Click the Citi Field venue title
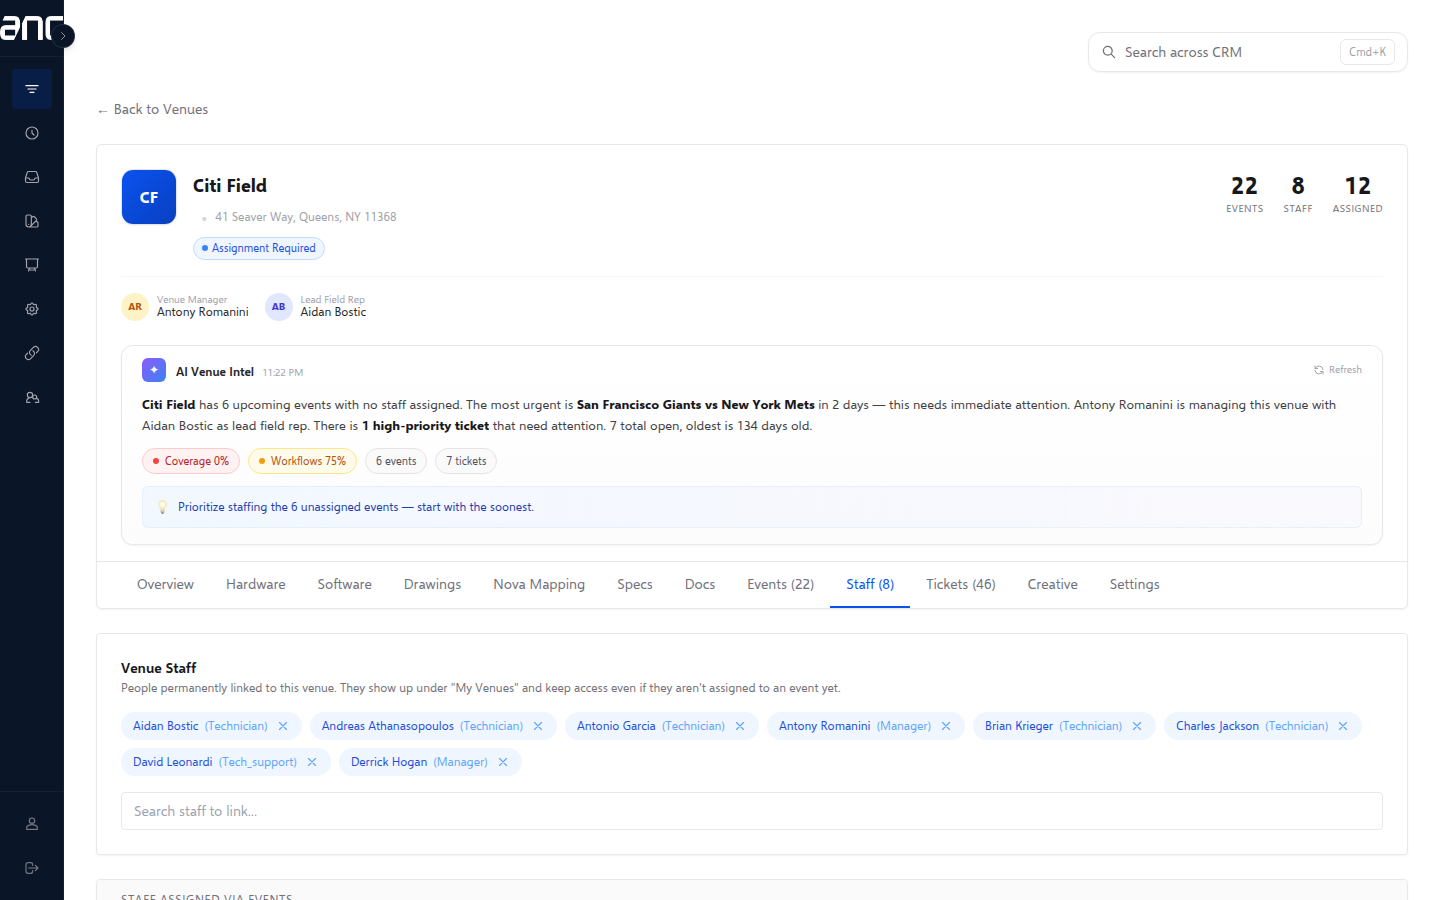 coord(230,186)
